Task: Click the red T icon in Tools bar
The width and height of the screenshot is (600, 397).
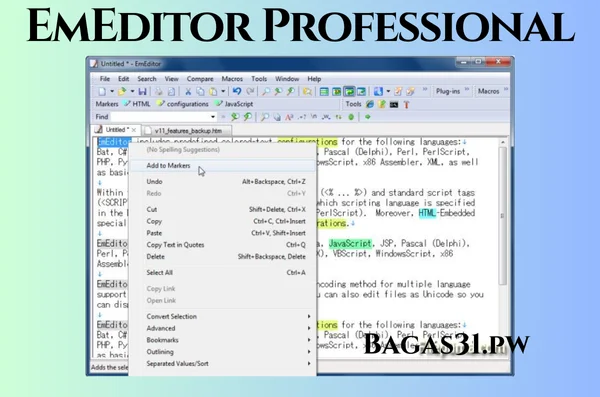Action: coord(406,104)
